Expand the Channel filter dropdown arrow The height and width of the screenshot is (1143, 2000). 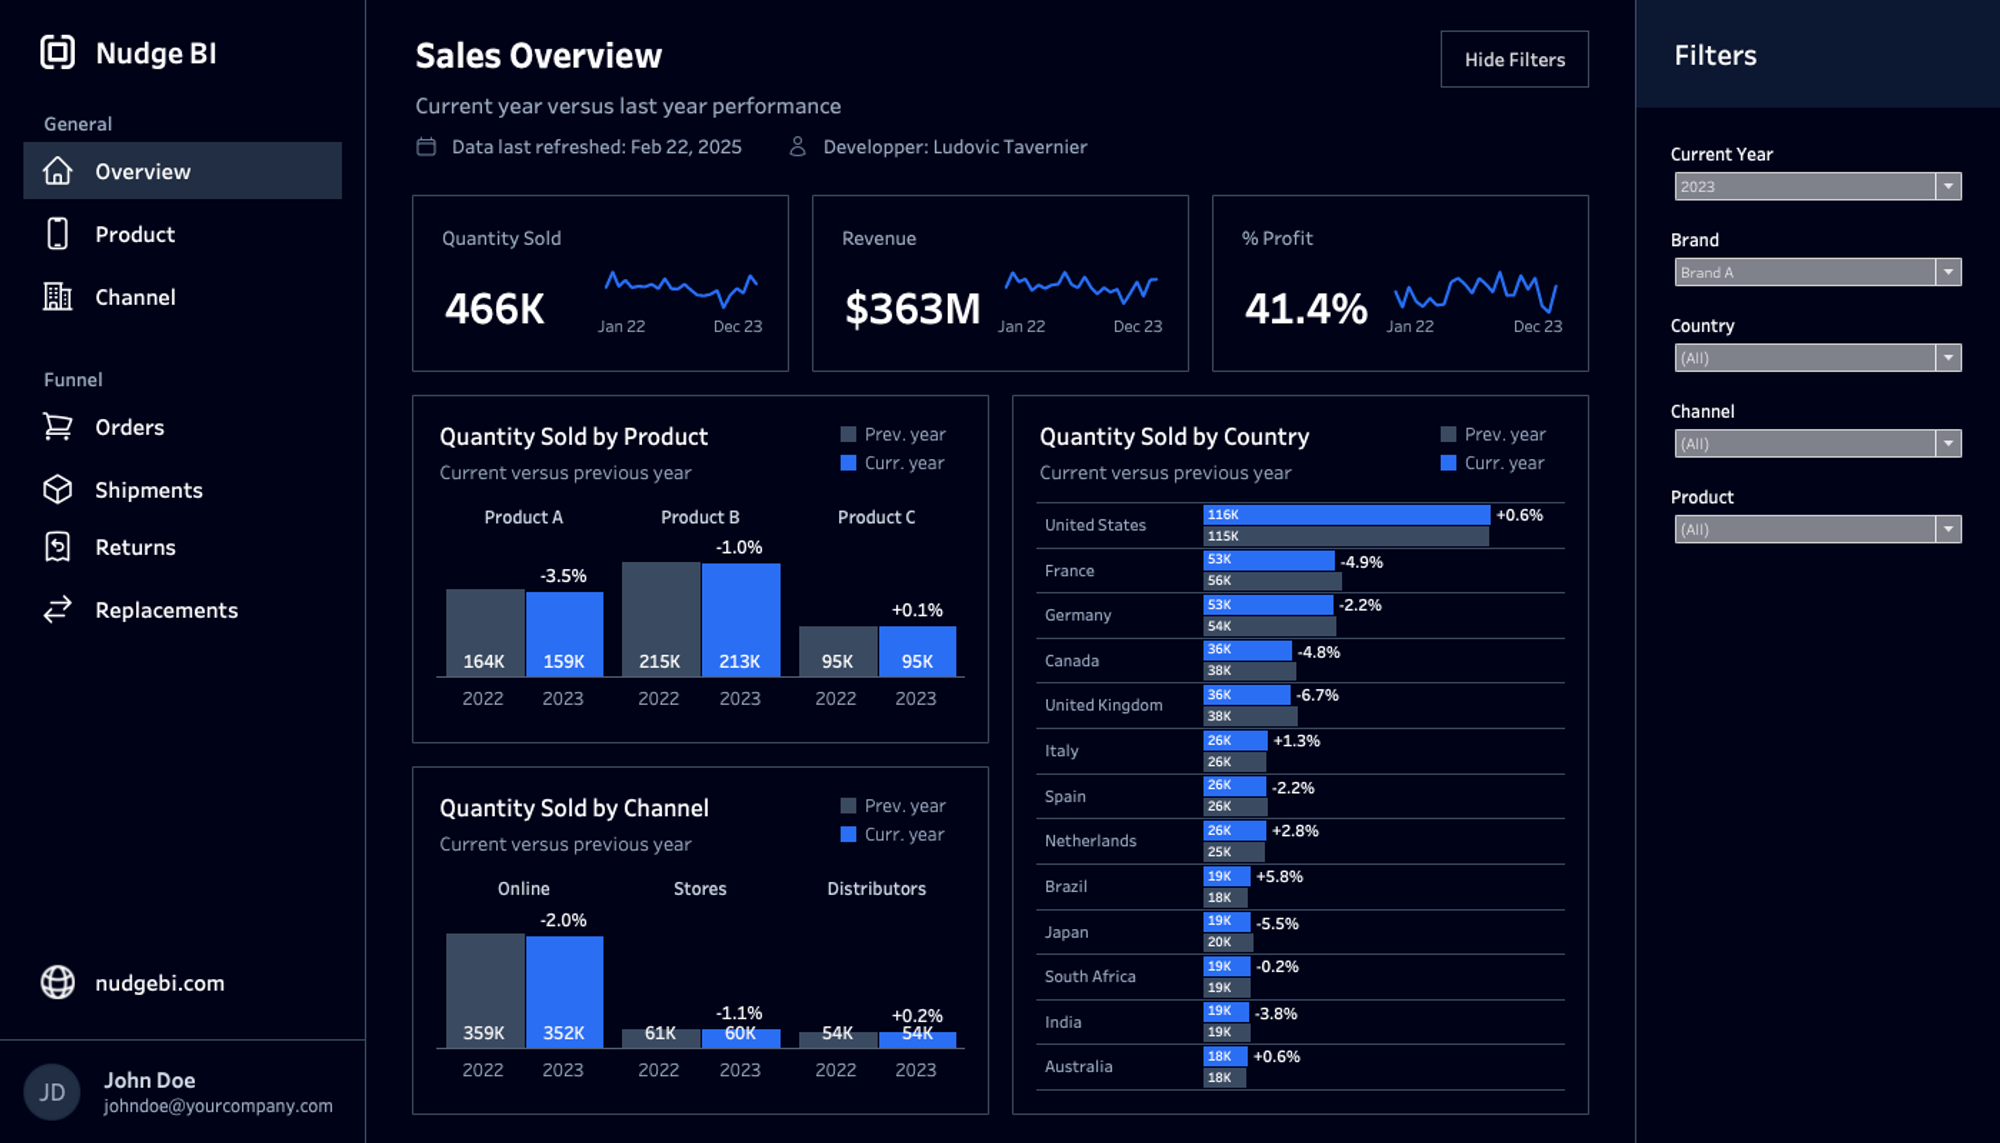coord(1947,444)
